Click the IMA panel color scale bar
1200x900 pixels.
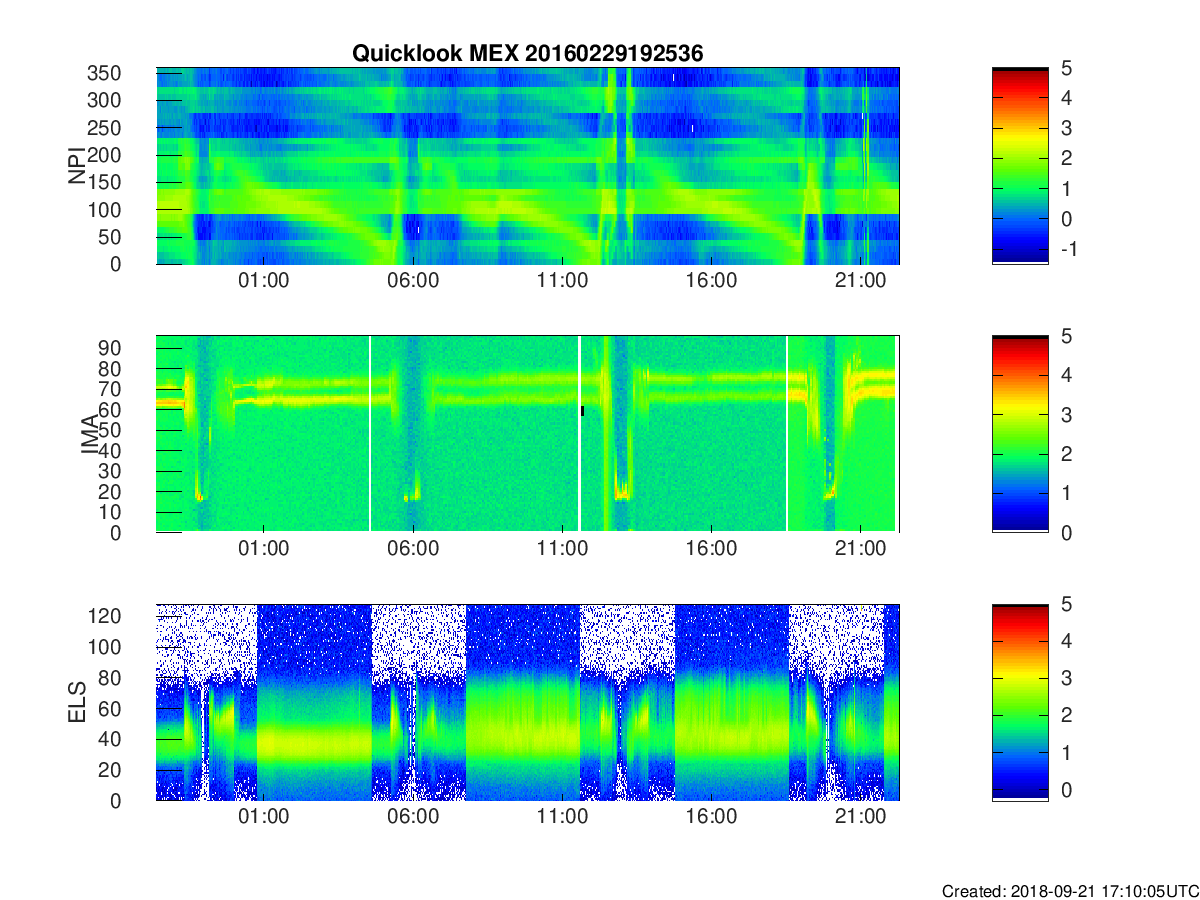coord(1020,434)
